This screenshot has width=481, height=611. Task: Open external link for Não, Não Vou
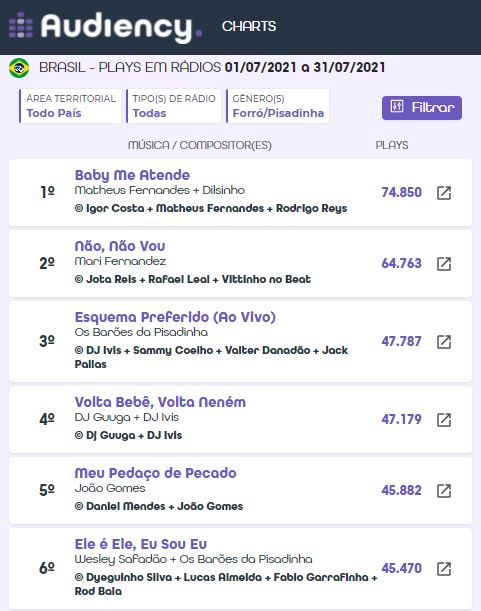point(444,264)
